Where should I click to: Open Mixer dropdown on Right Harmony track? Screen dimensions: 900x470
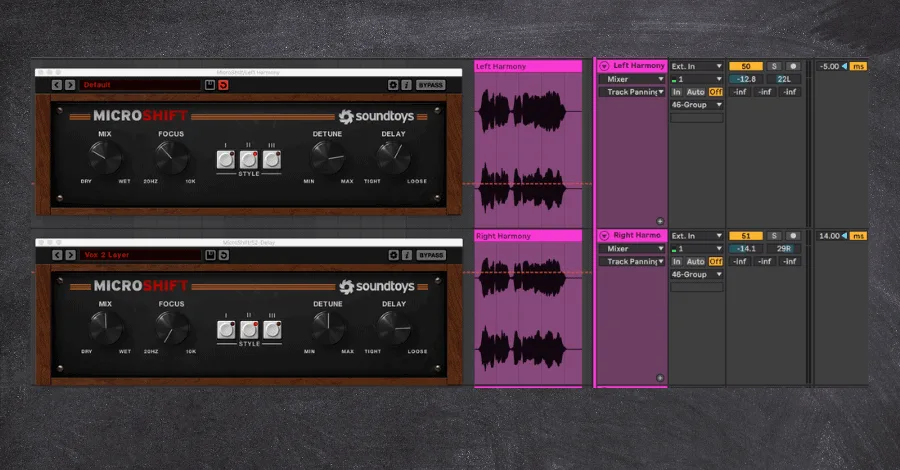[632, 248]
